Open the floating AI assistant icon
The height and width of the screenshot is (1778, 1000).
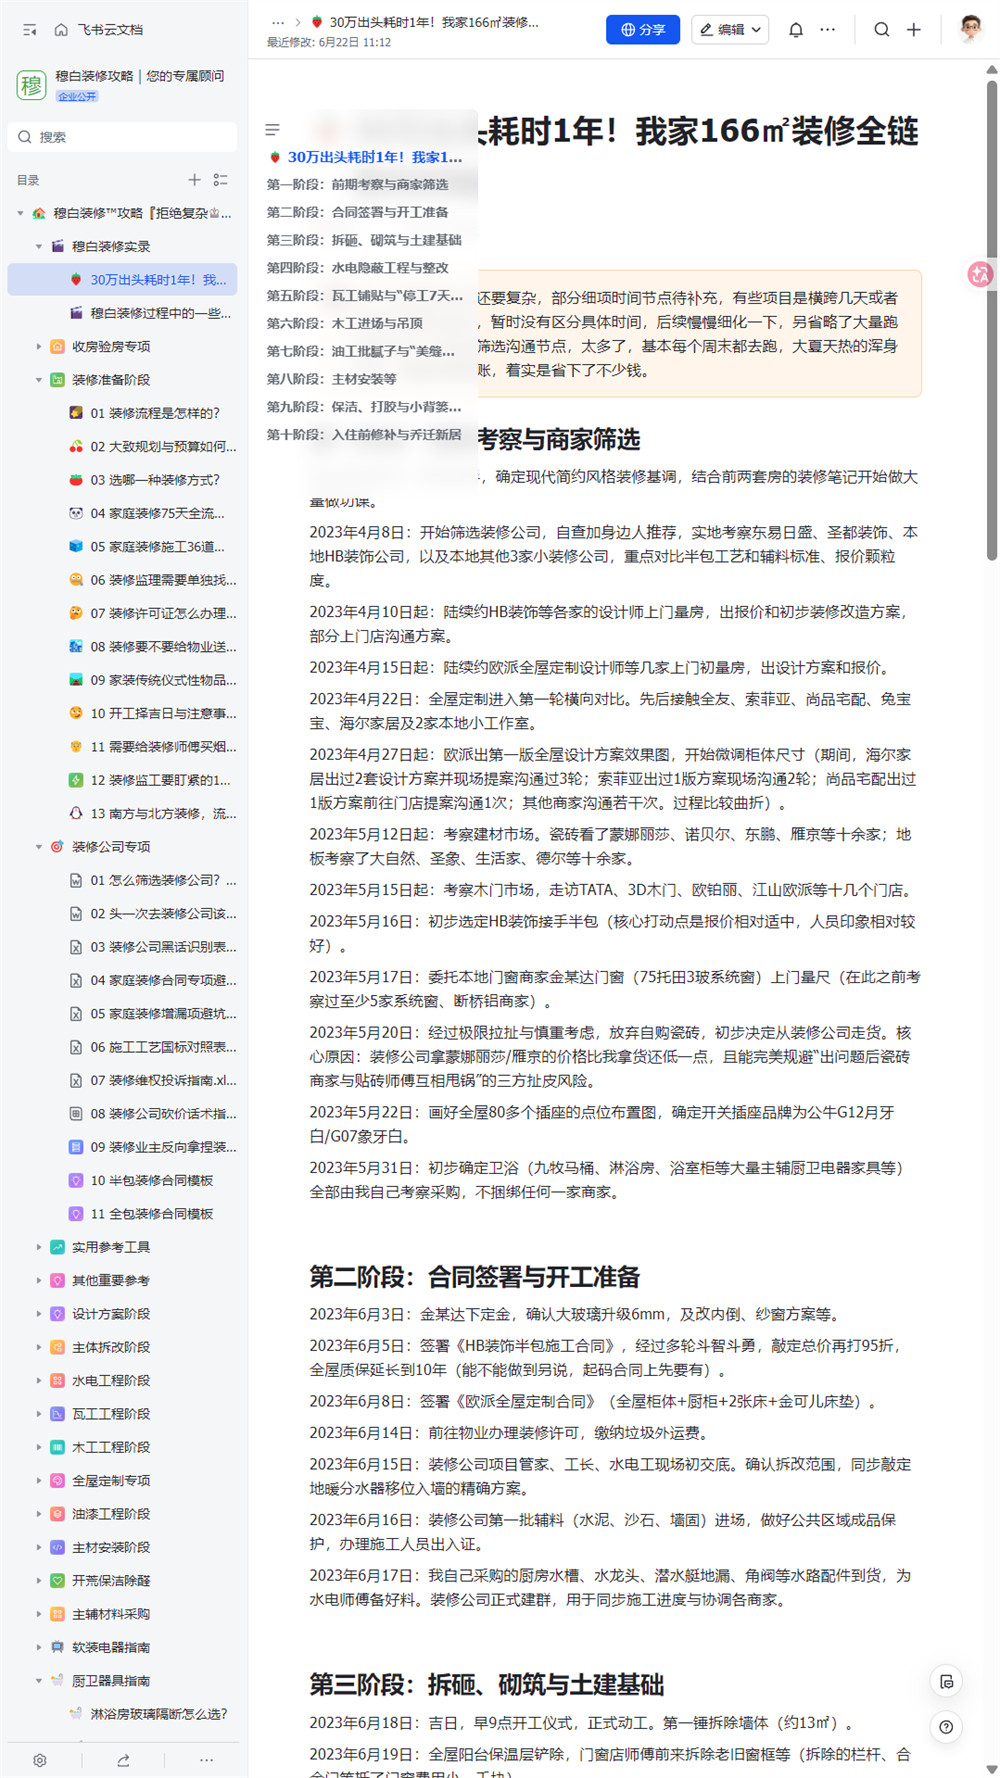979,274
